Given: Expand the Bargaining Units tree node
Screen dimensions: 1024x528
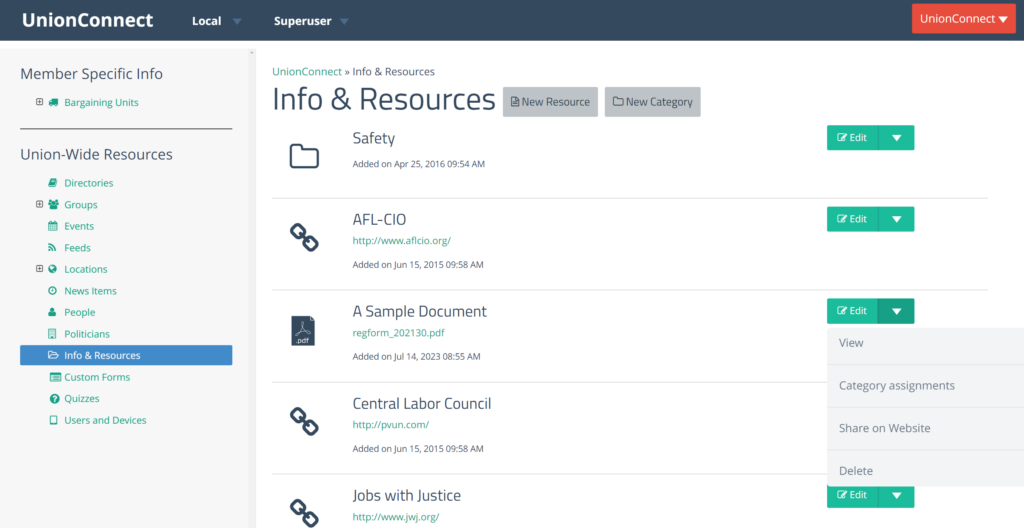Looking at the screenshot, I should coord(39,102).
